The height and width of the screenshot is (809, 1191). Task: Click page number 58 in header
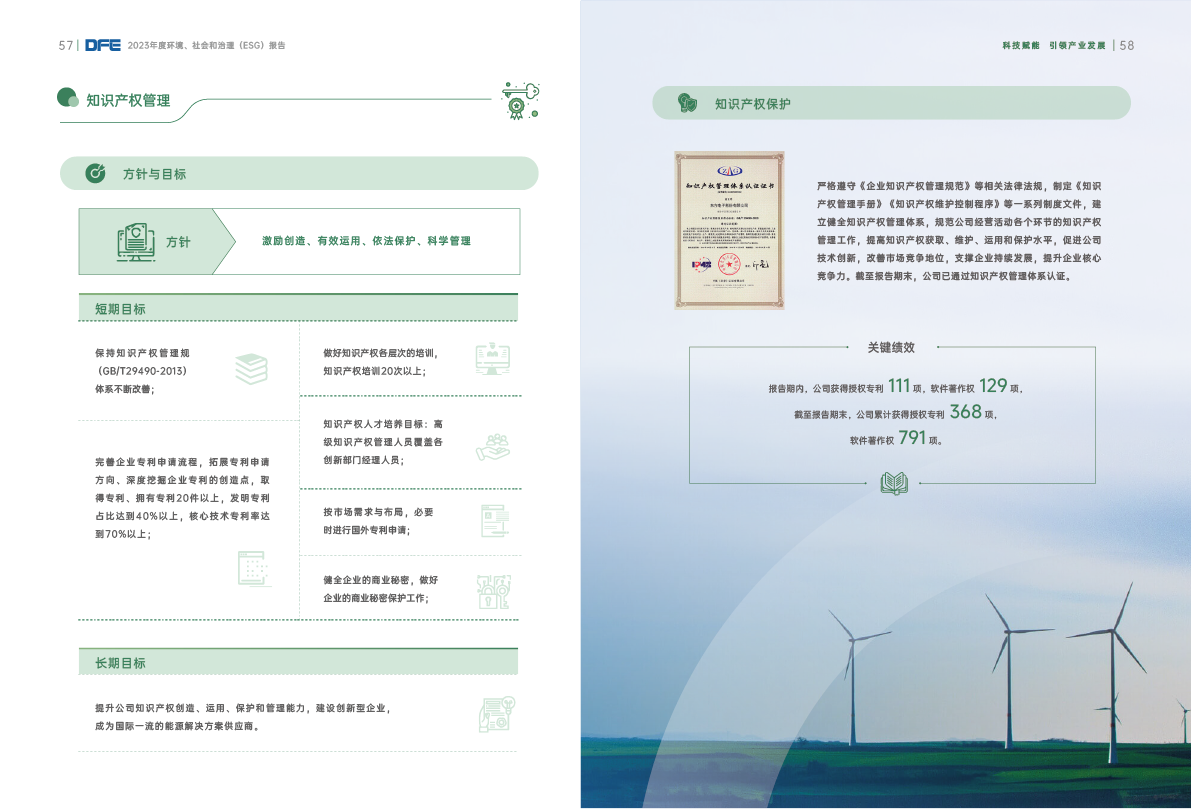(1127, 45)
